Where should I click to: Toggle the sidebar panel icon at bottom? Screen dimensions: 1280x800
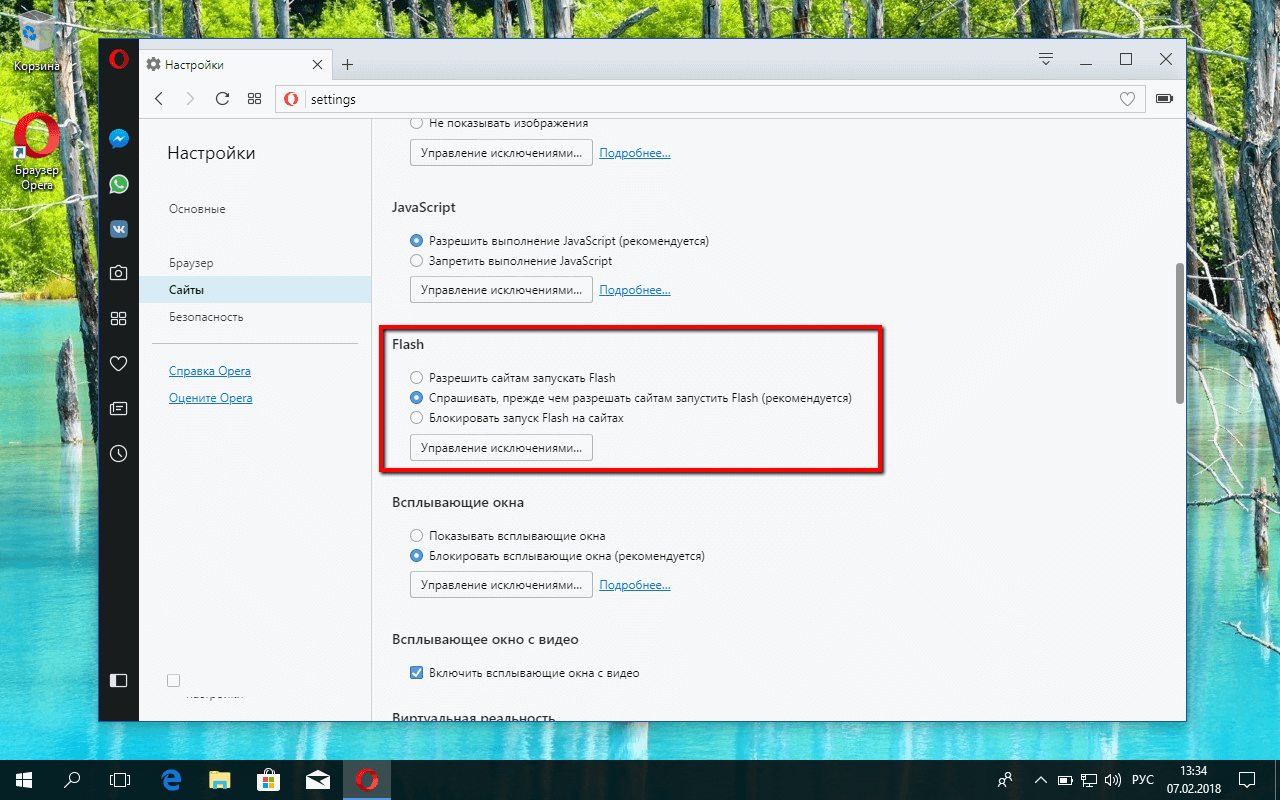pos(119,681)
